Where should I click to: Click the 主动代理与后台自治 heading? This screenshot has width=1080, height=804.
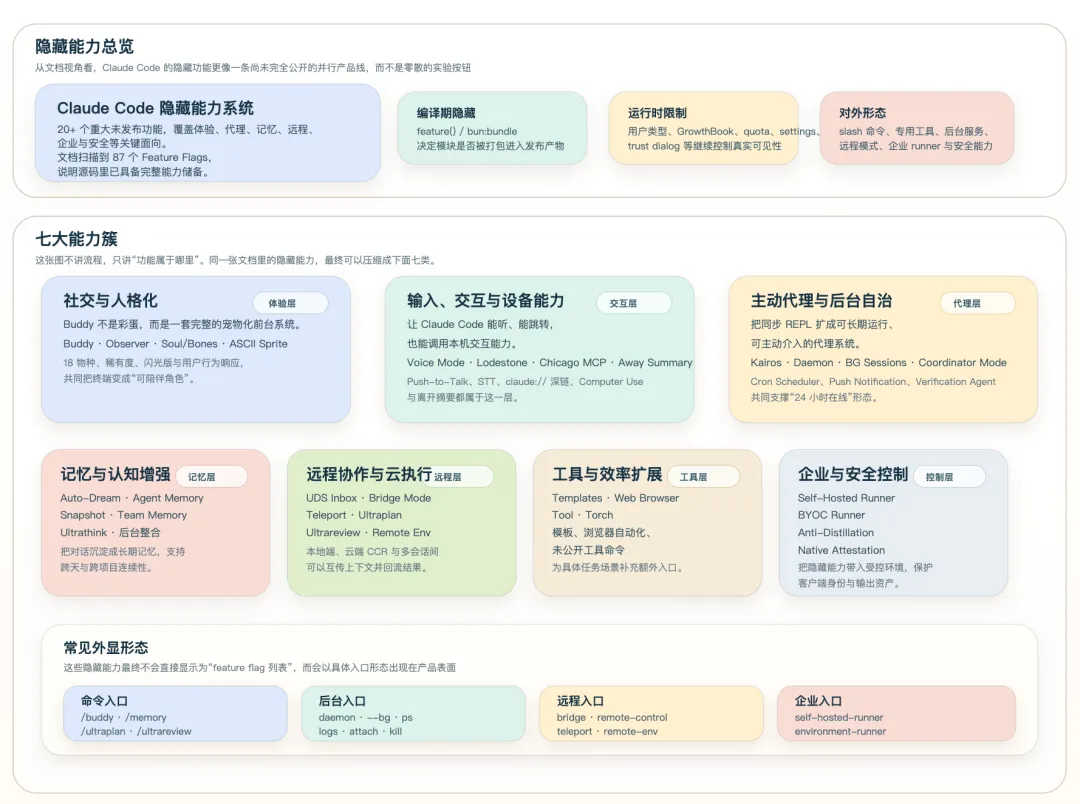(x=821, y=300)
